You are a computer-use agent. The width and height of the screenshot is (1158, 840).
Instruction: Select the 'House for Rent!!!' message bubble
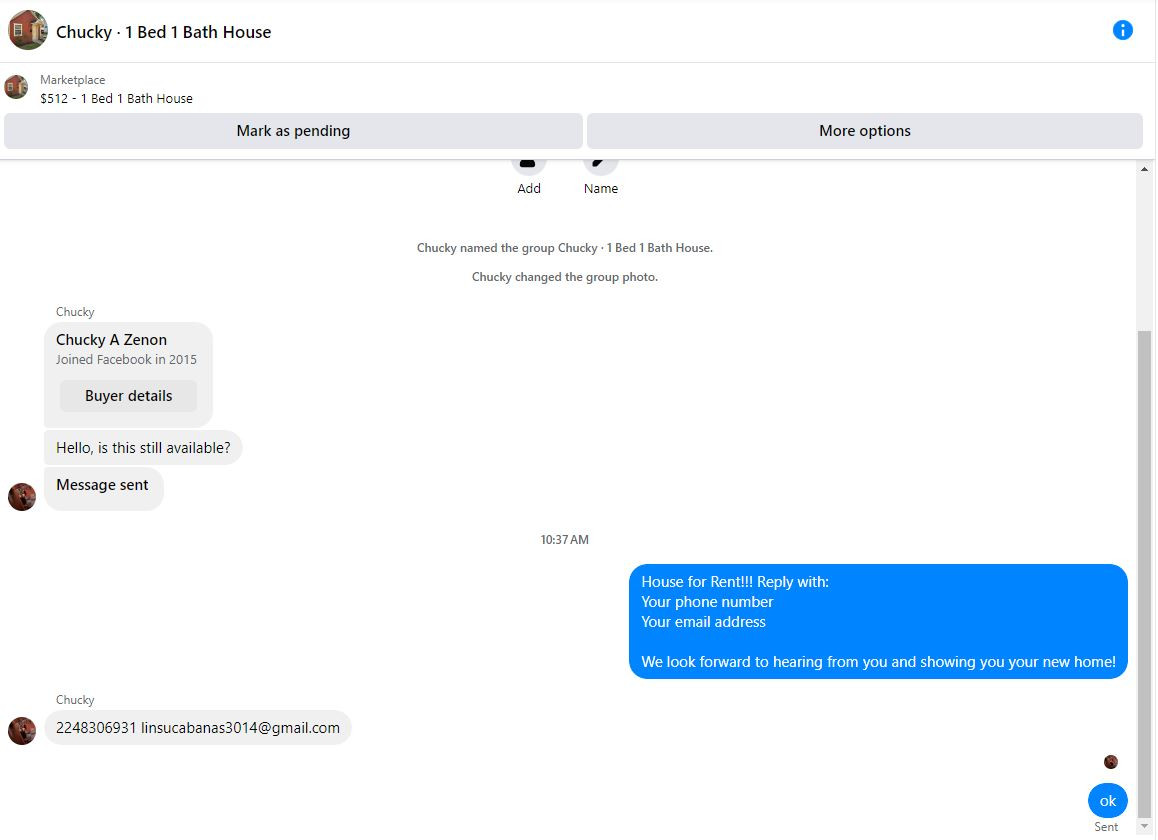[878, 621]
